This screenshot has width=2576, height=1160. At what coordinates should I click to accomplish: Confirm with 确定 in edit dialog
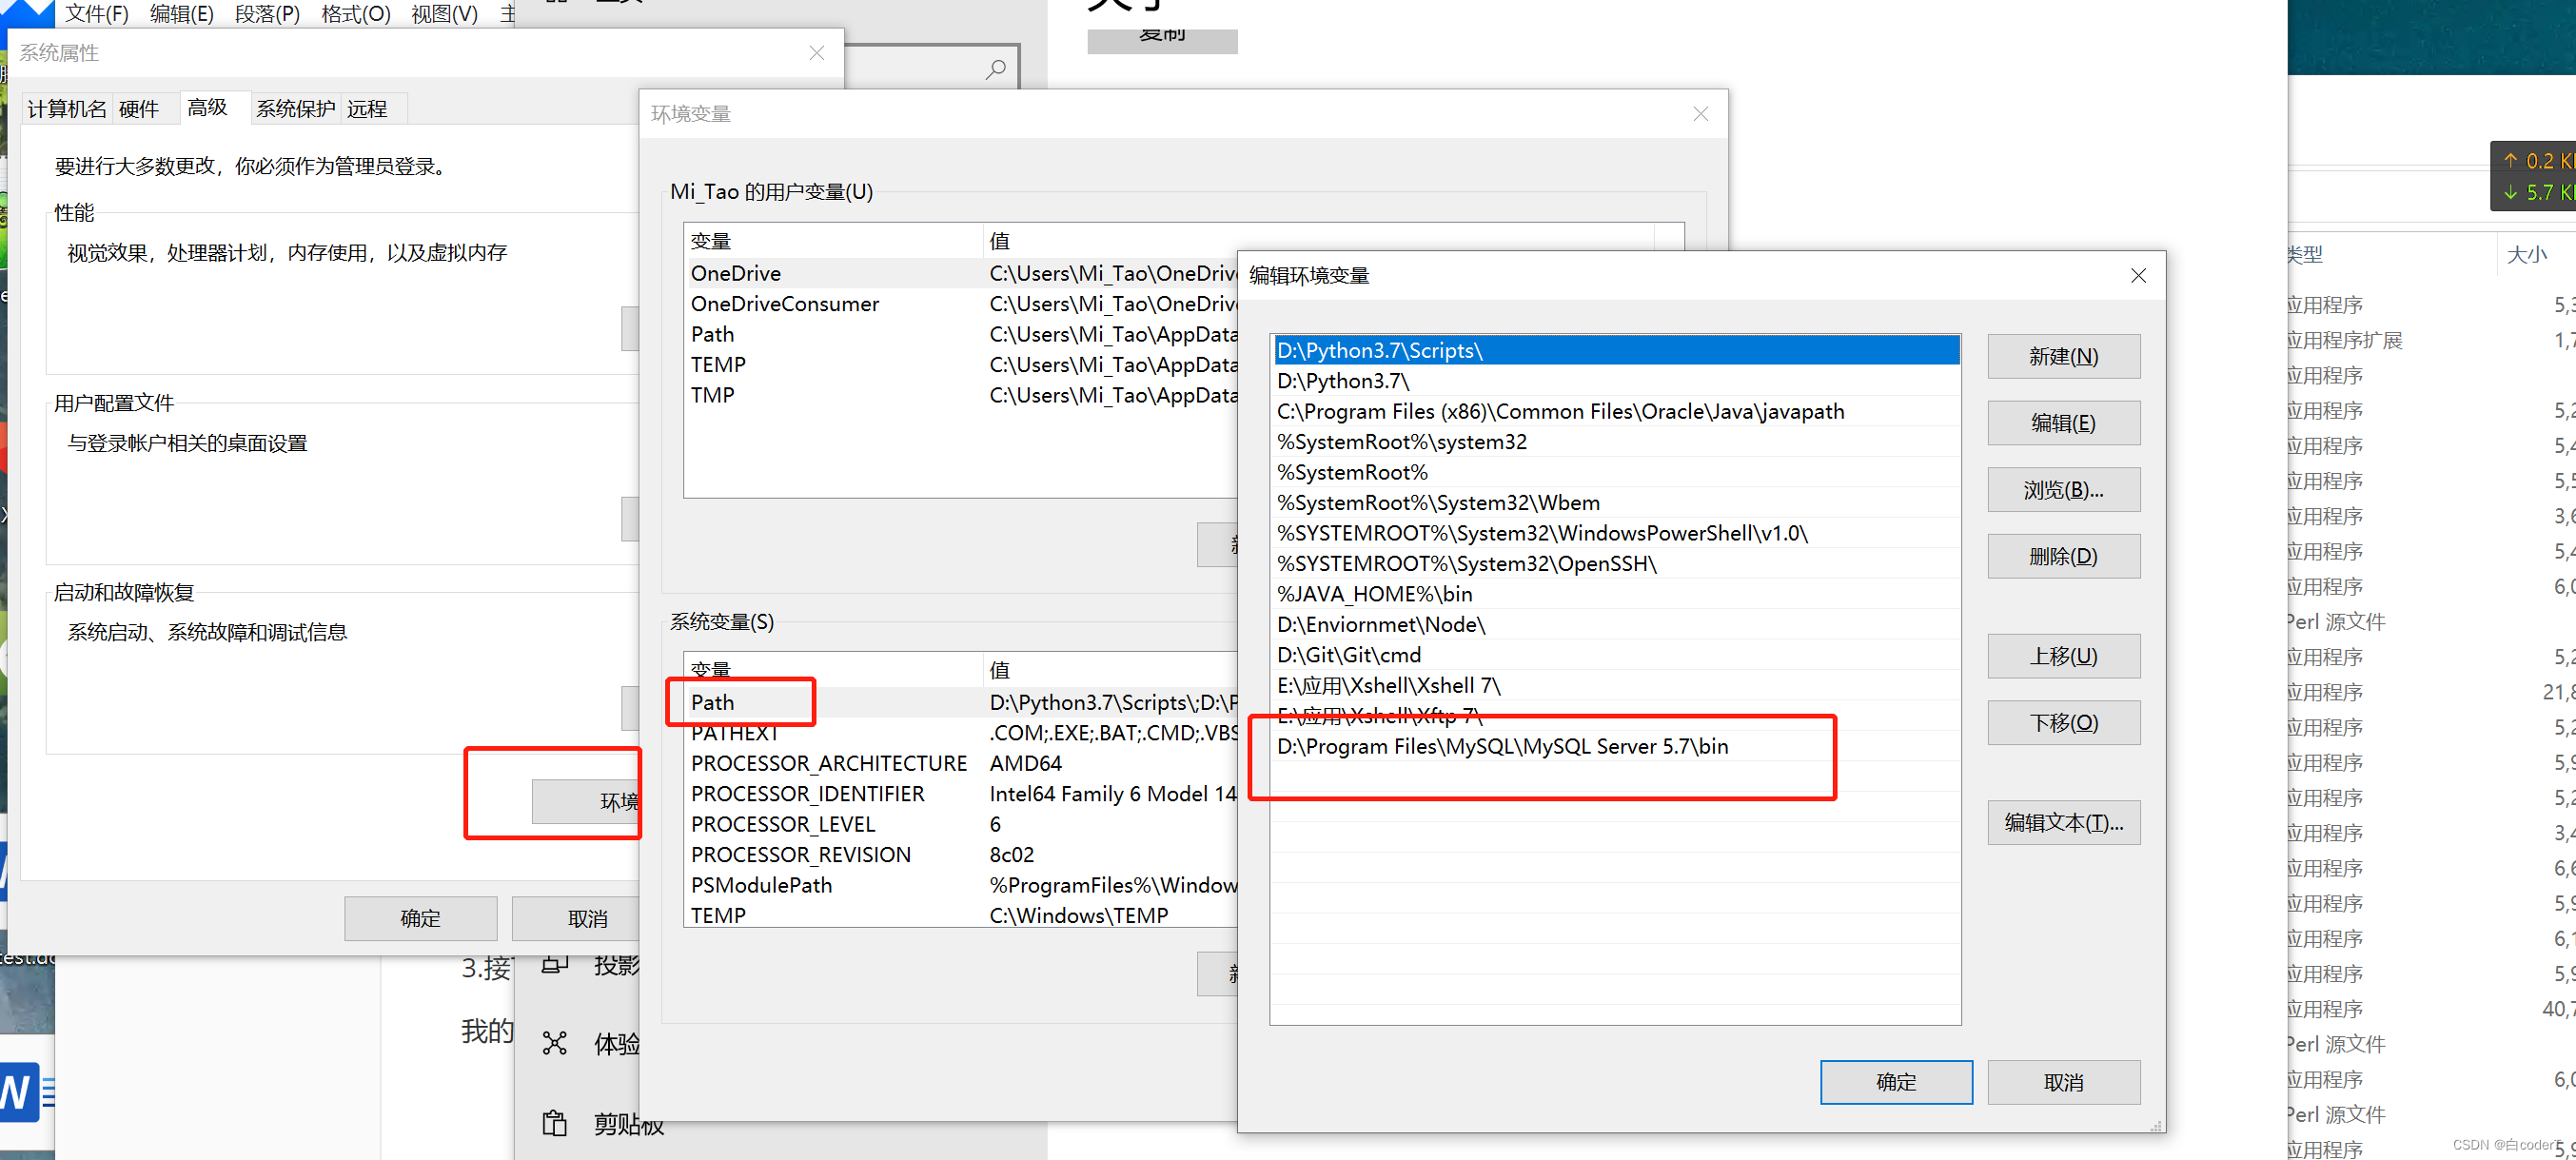pyautogui.click(x=1895, y=1082)
